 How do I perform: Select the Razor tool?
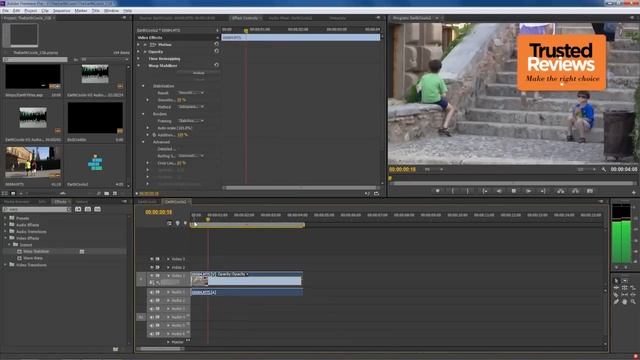(616, 295)
